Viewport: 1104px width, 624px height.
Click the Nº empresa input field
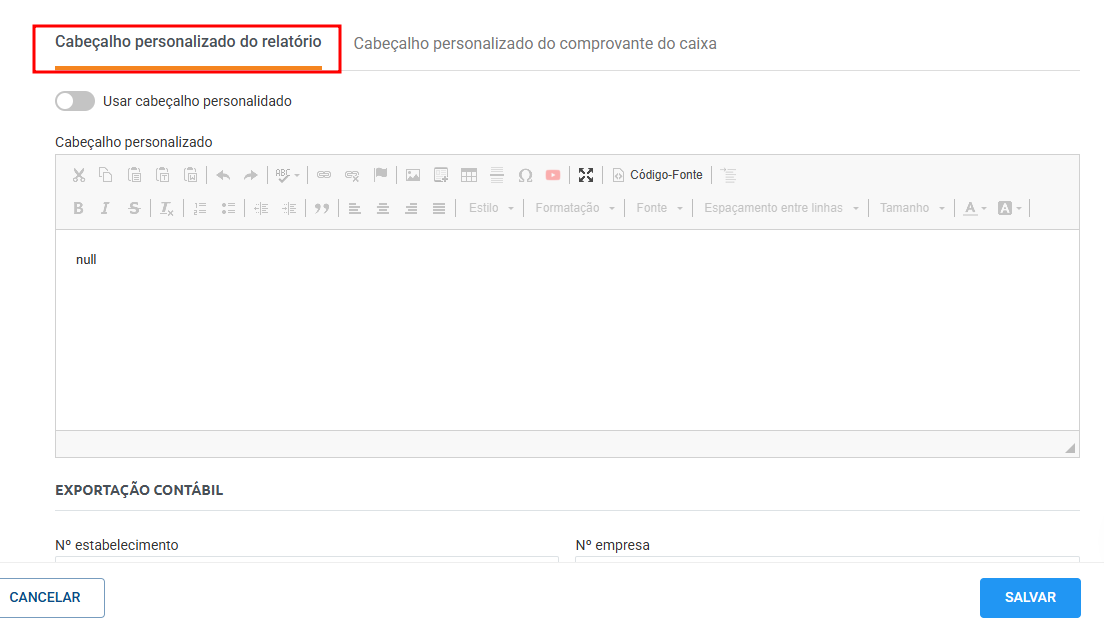point(827,559)
